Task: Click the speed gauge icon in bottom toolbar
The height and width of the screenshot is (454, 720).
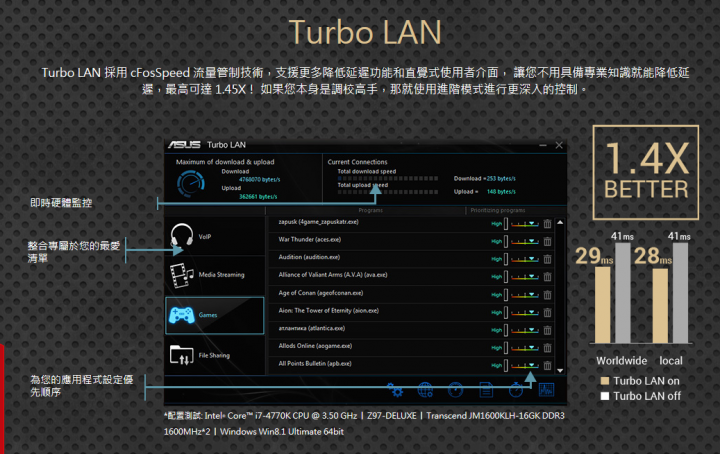Action: [456, 390]
